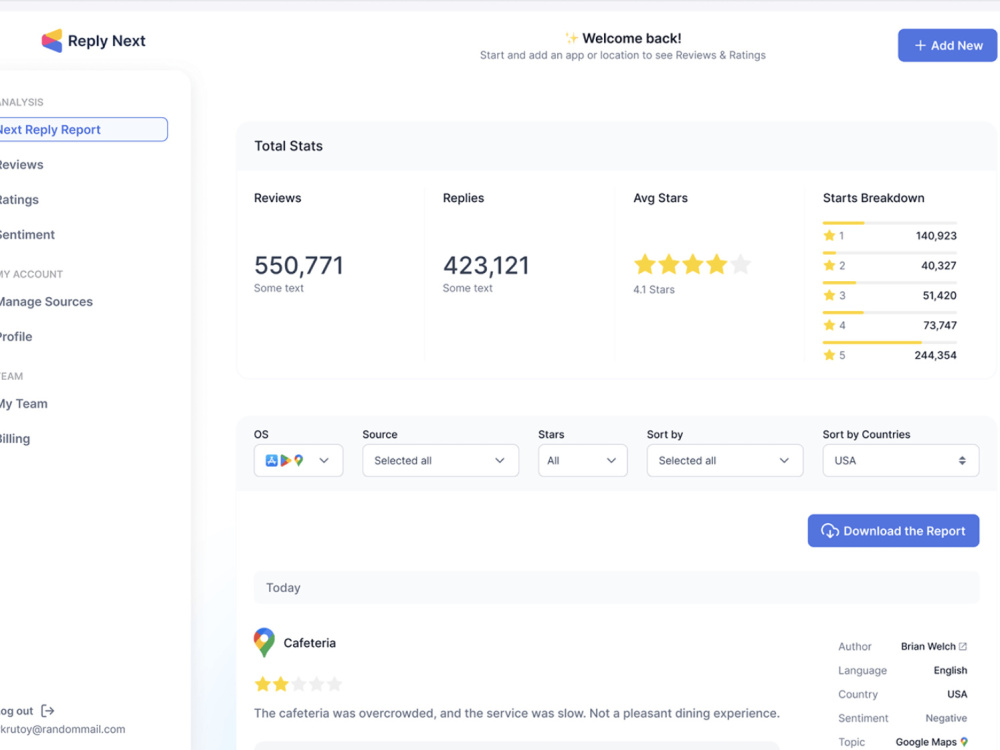The width and height of the screenshot is (1000, 750).
Task: Open Billing in the sidebar
Action: coord(15,439)
